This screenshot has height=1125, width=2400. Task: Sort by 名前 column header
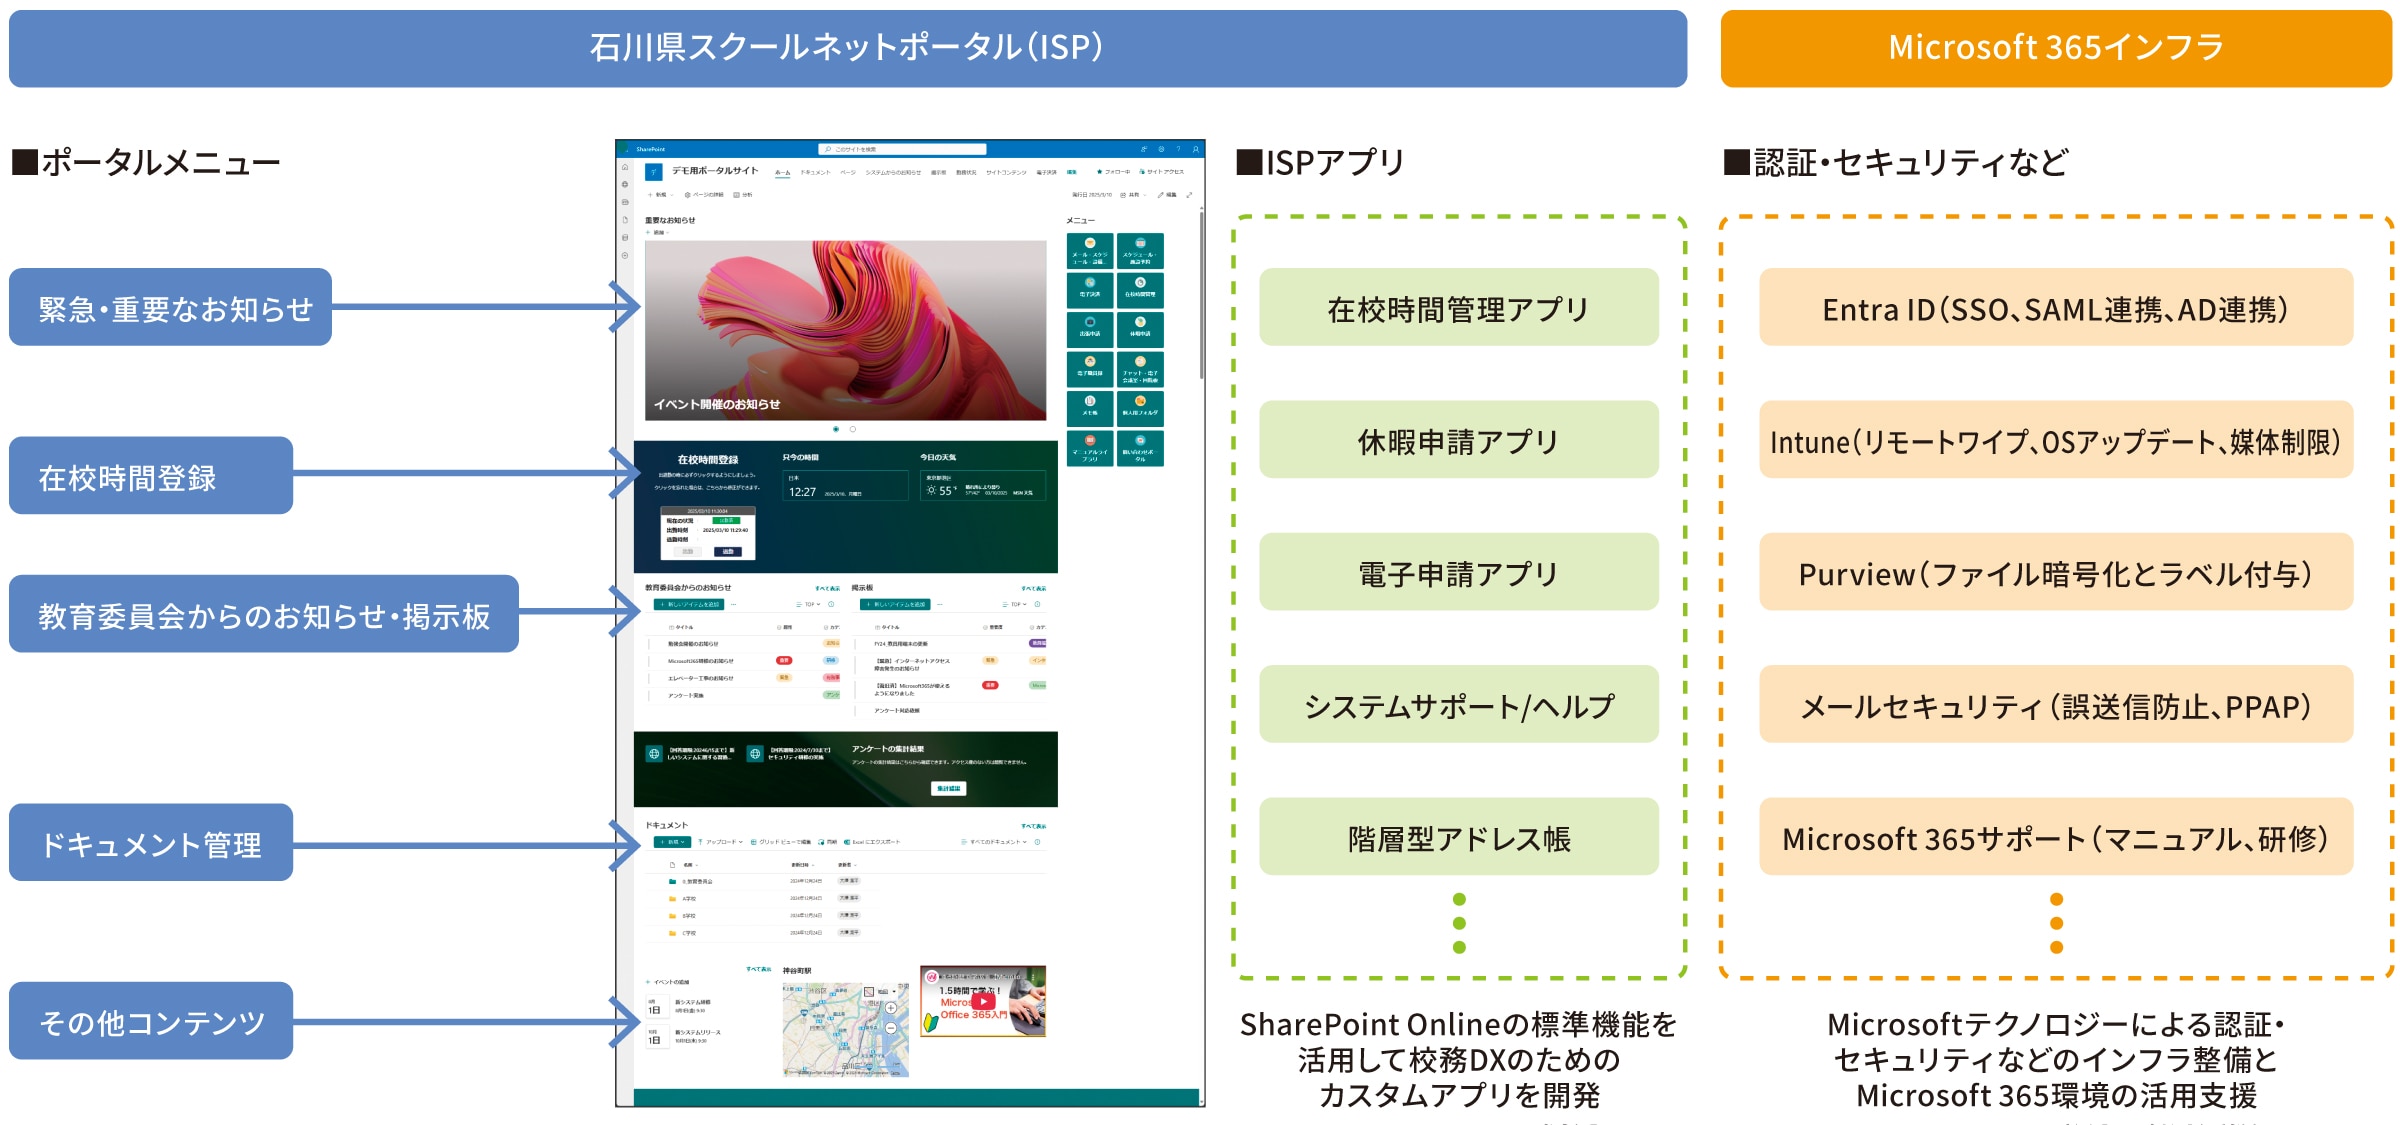pyautogui.click(x=690, y=864)
